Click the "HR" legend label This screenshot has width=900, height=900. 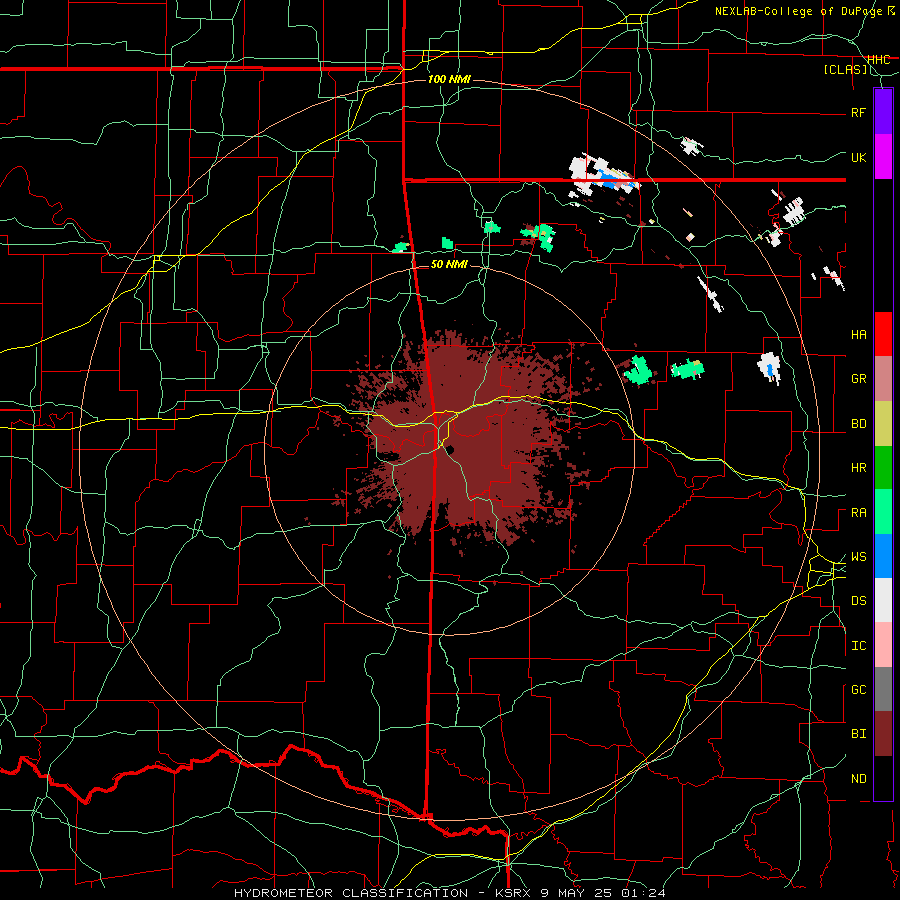coord(858,468)
